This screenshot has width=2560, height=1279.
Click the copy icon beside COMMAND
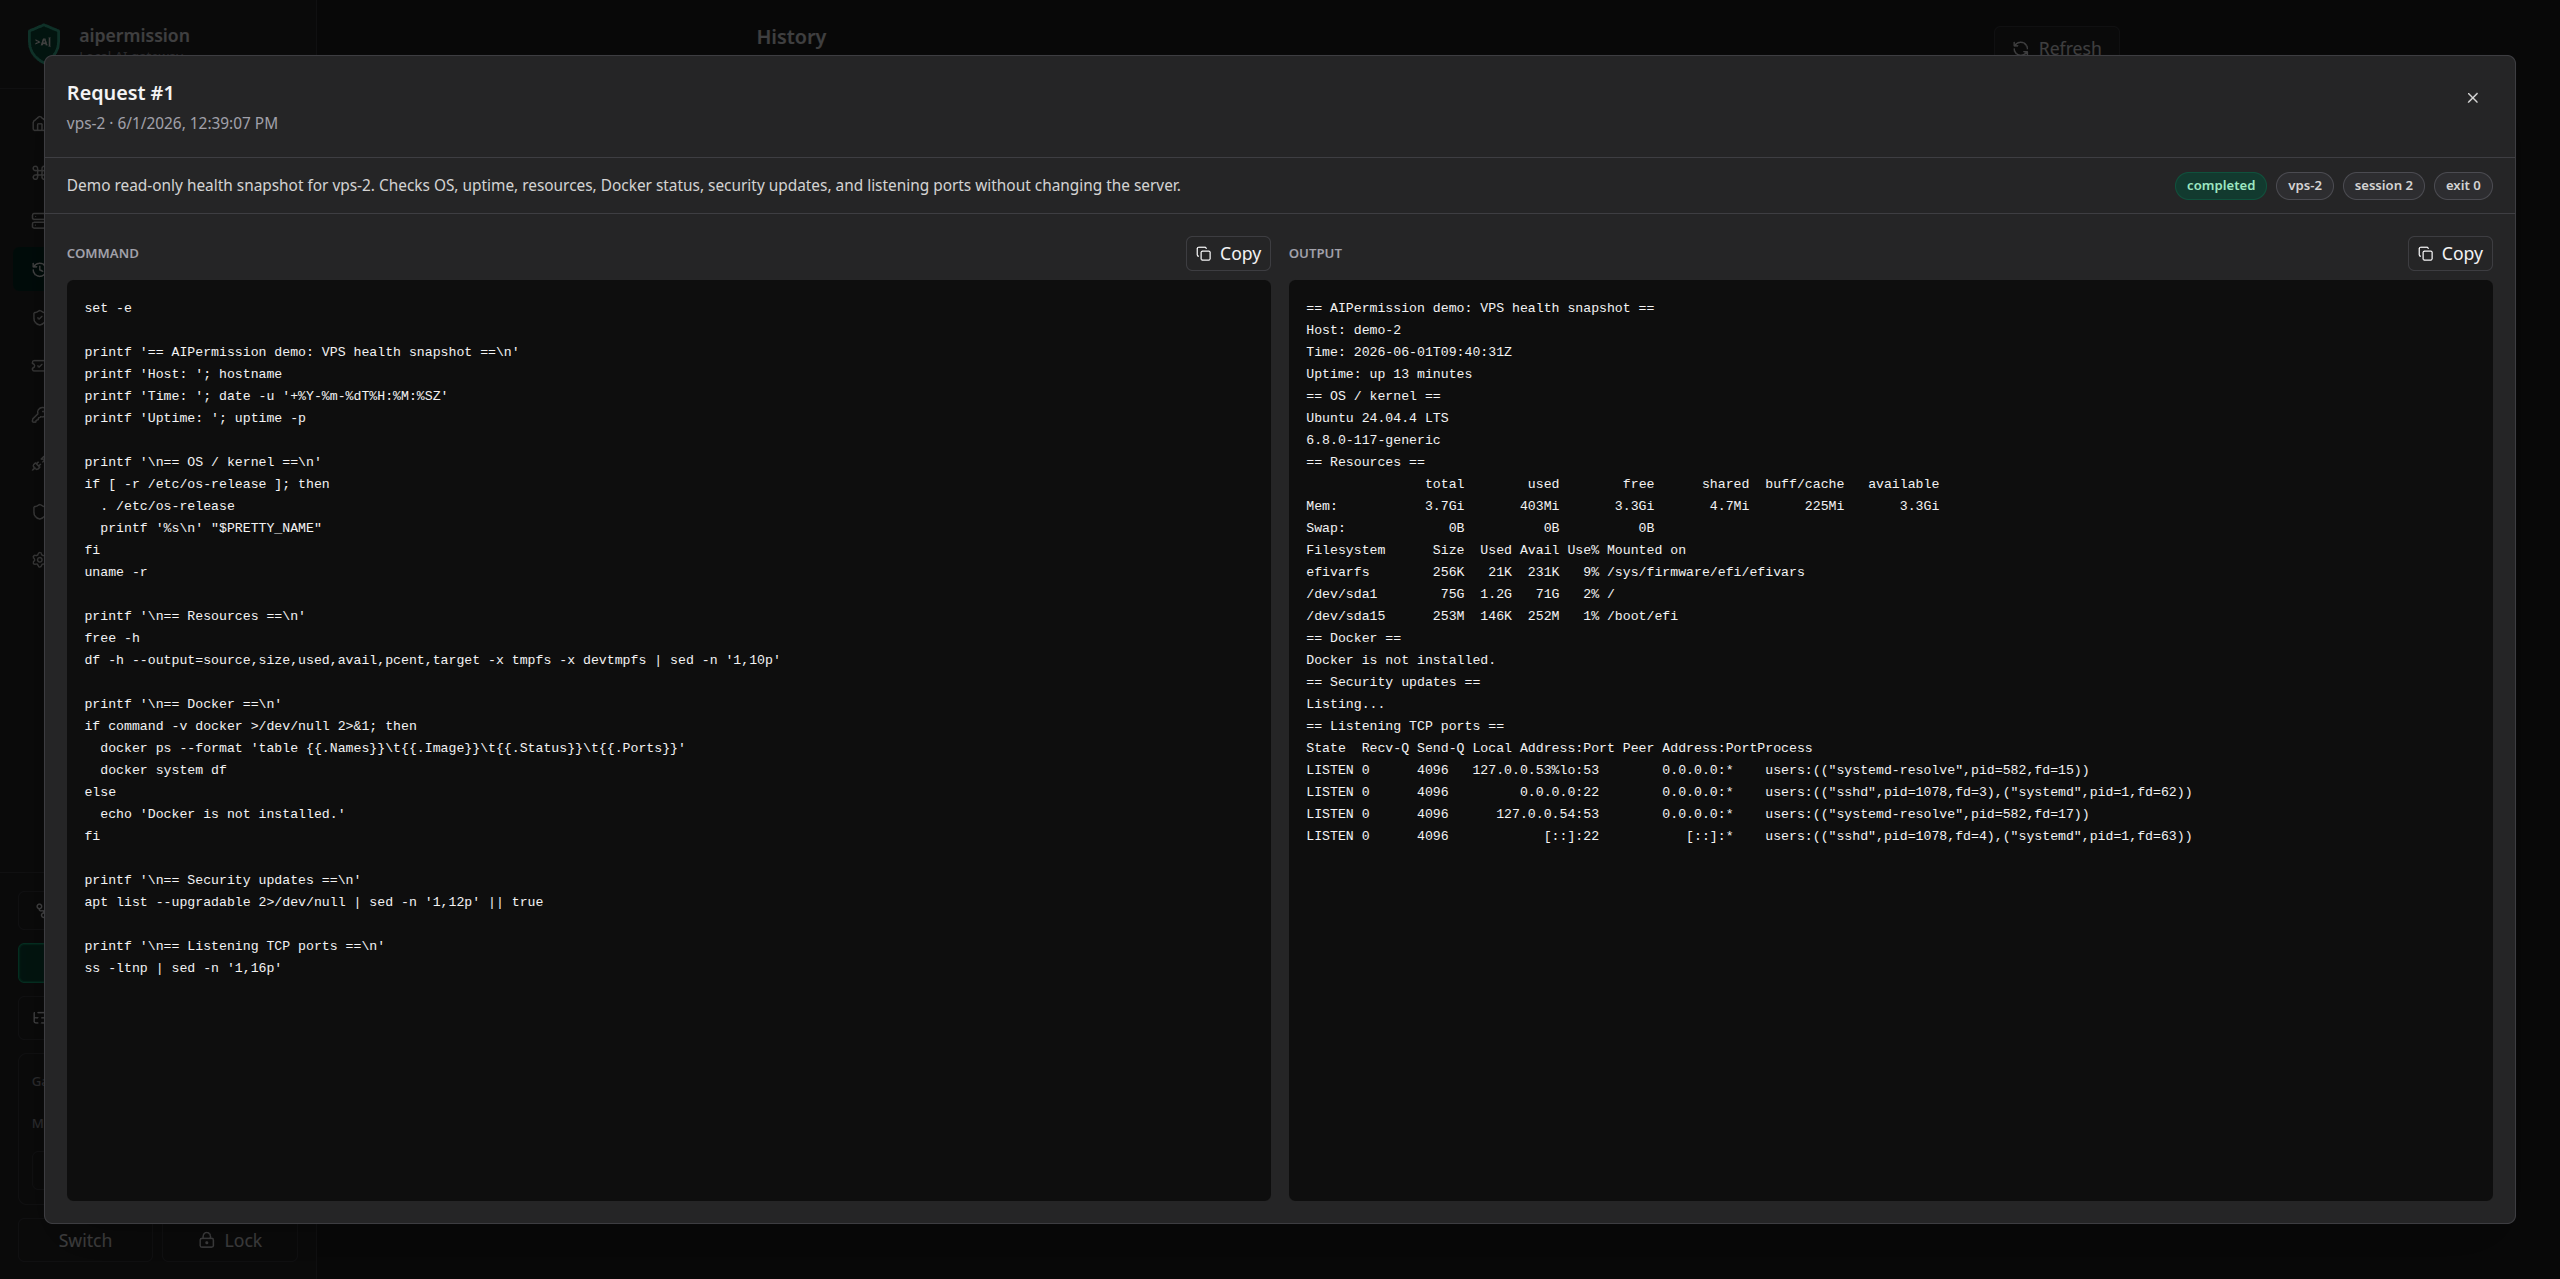click(x=1204, y=254)
